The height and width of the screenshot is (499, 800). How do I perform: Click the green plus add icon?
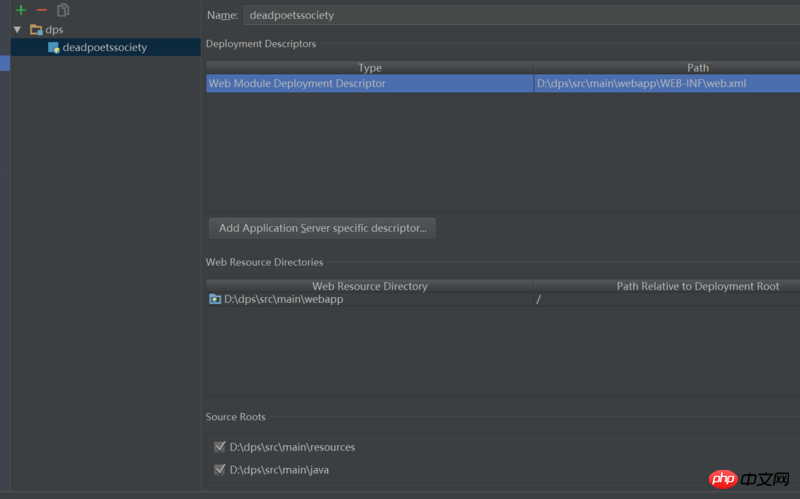[x=21, y=10]
